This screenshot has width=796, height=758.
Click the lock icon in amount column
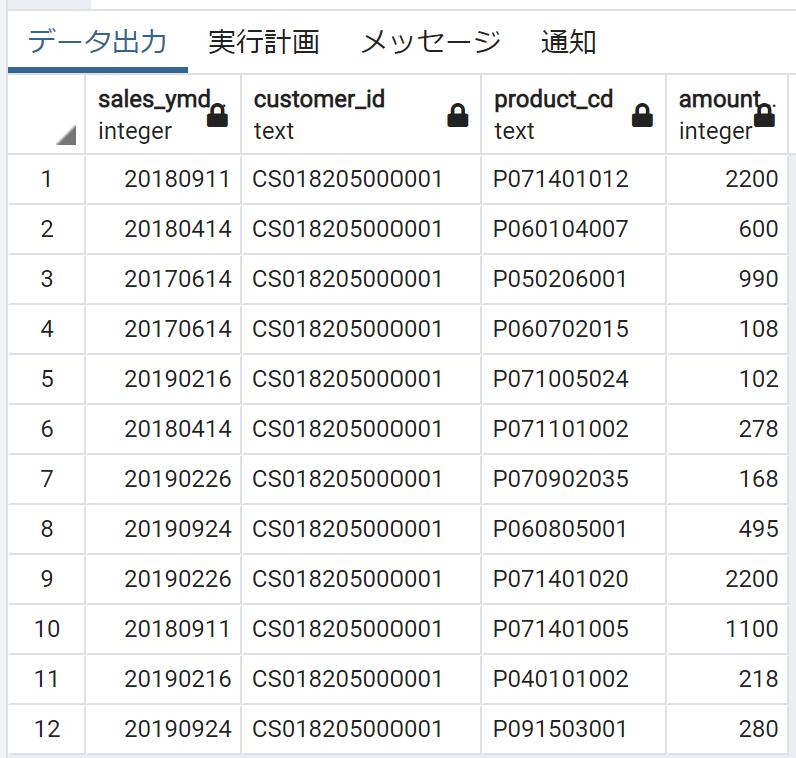pyautogui.click(x=764, y=115)
